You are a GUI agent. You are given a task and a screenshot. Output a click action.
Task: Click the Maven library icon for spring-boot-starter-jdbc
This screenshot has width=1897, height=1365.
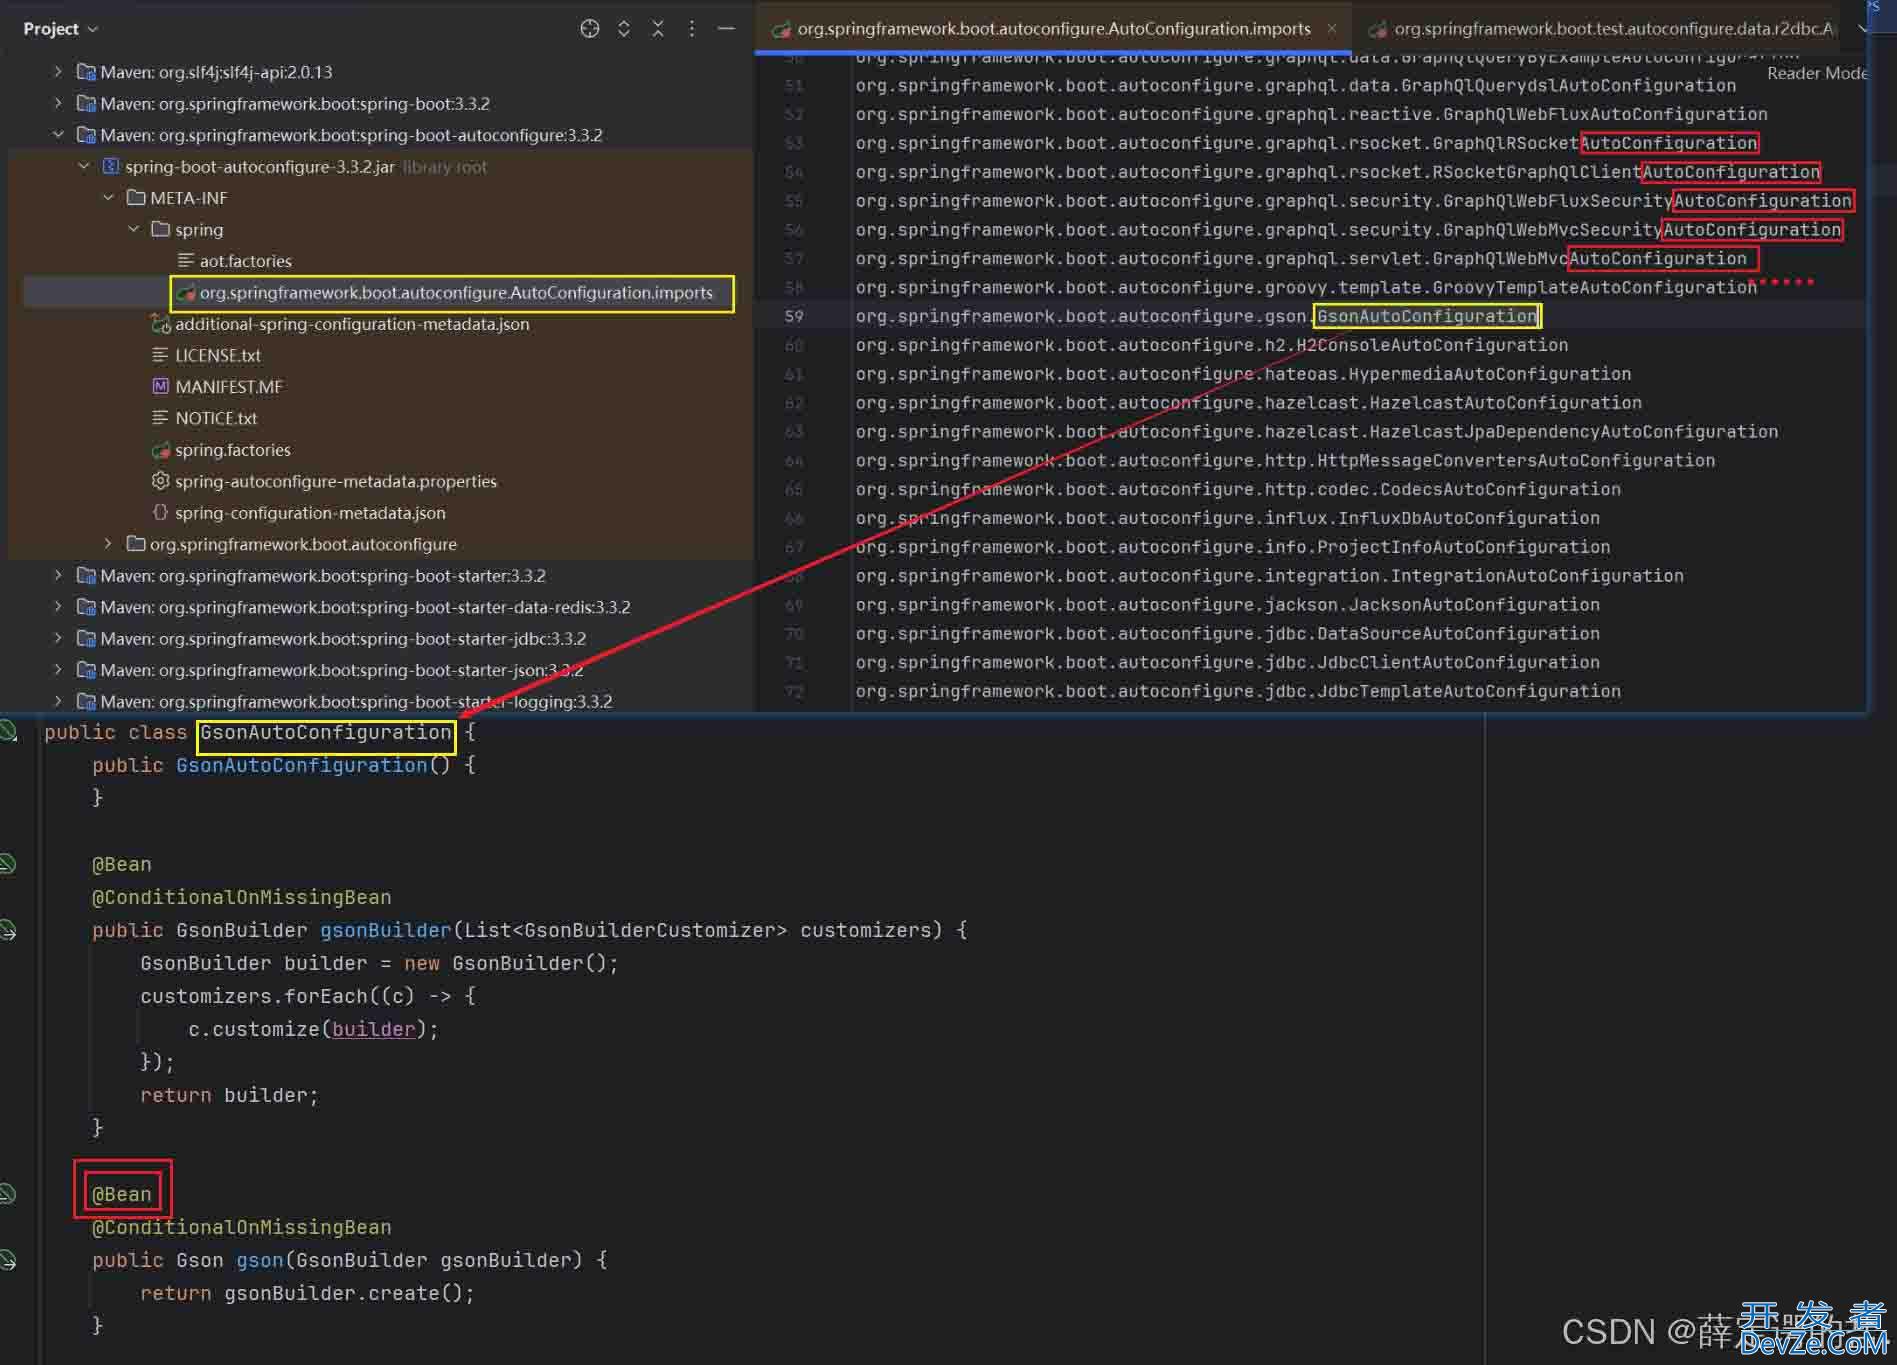(x=86, y=638)
